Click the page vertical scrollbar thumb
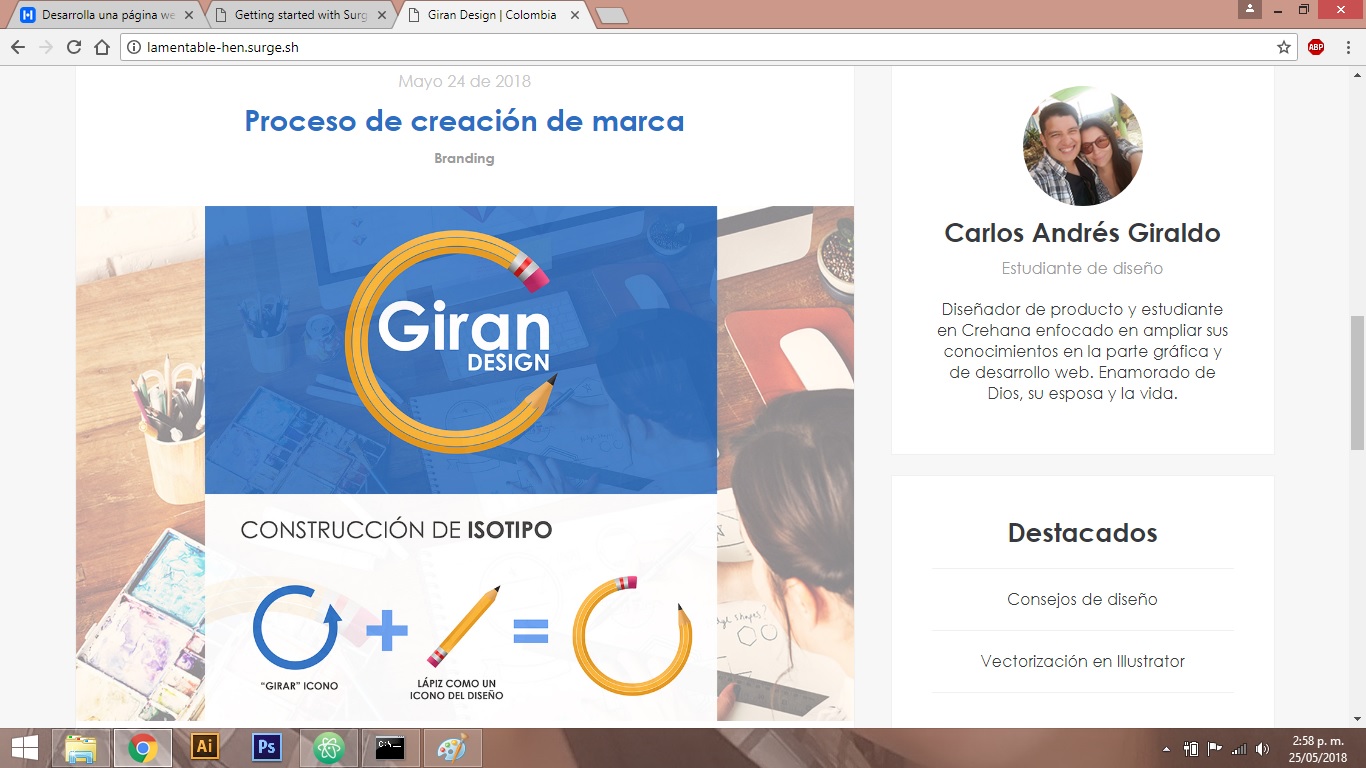This screenshot has height=768, width=1366. [1357, 383]
